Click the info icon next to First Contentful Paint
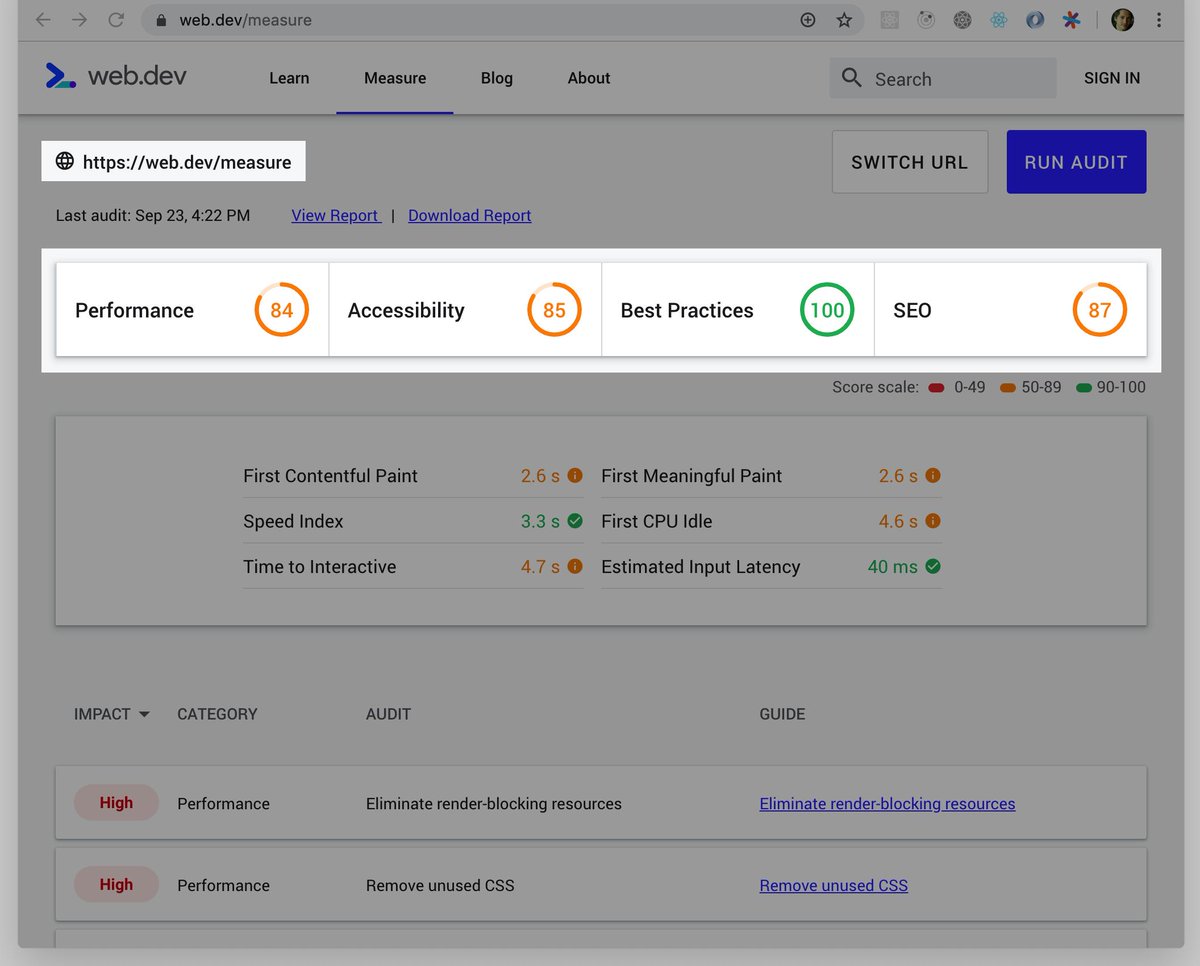Screen dimensions: 1200x966 click(575, 476)
